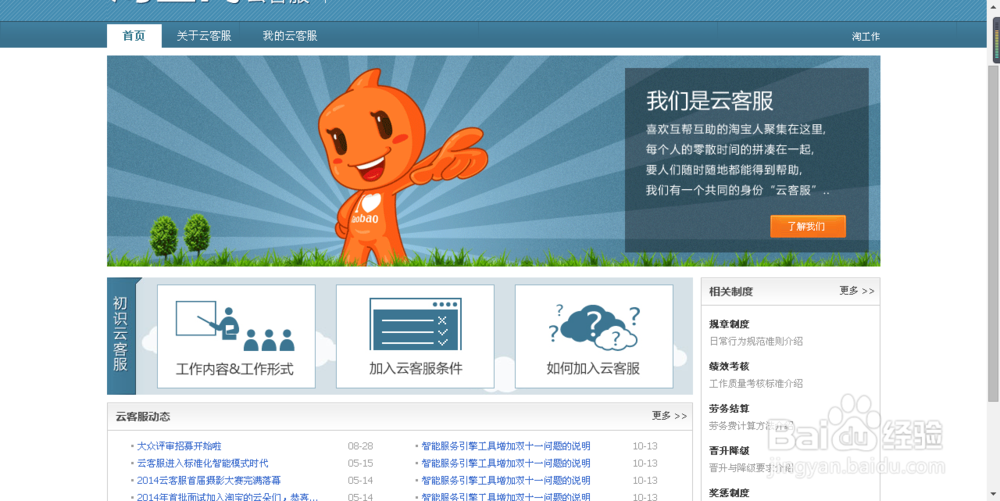Open the 首页 navigation tab
Screen dimensions: 1000x501
pyautogui.click(x=134, y=36)
